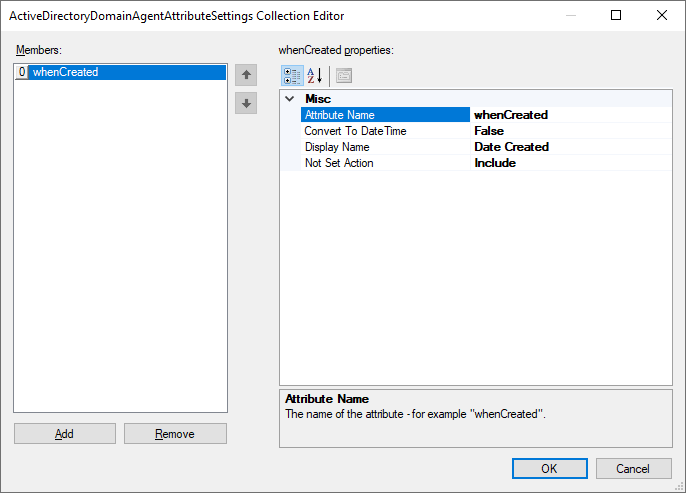Click the Categorized view icon
The width and height of the screenshot is (686, 493).
click(x=292, y=76)
